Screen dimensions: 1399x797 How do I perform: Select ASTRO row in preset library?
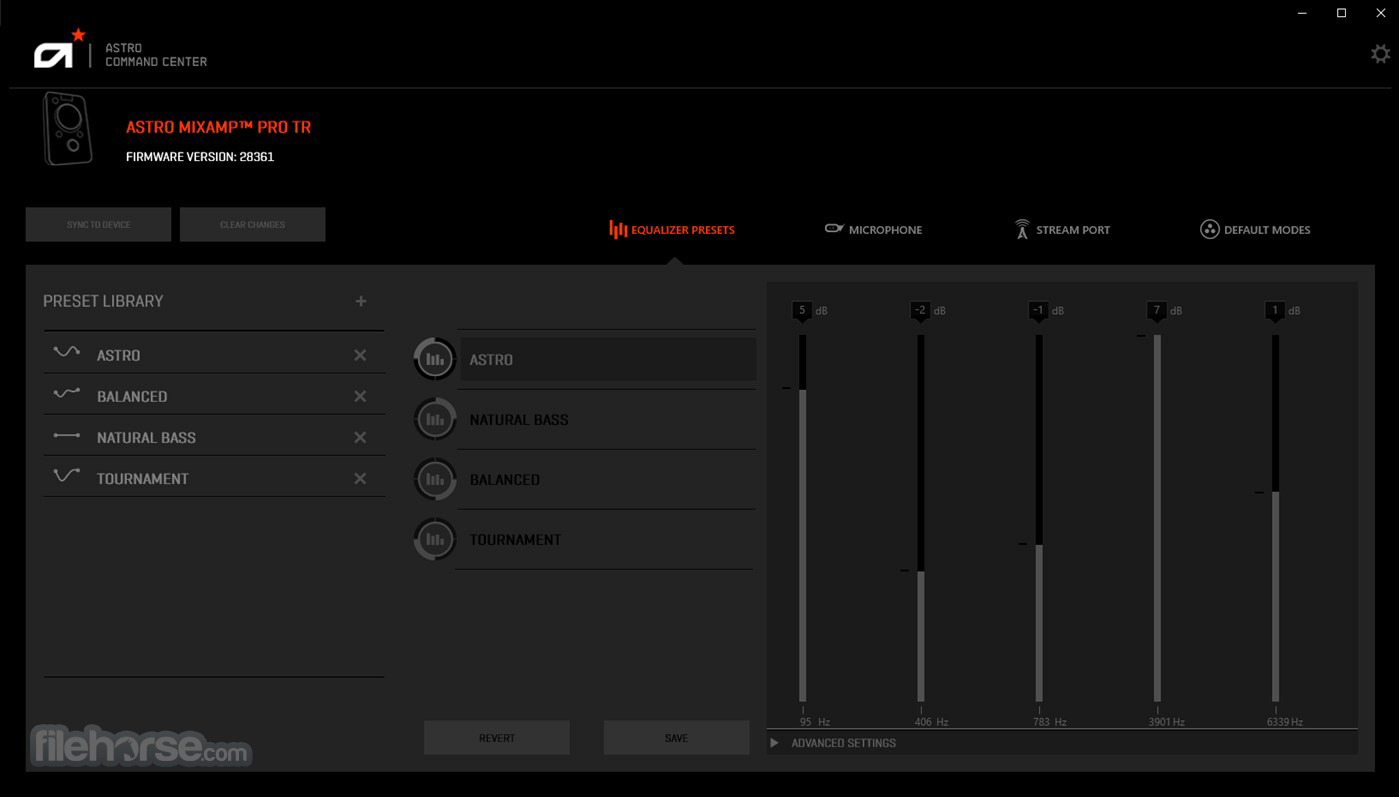pos(213,354)
